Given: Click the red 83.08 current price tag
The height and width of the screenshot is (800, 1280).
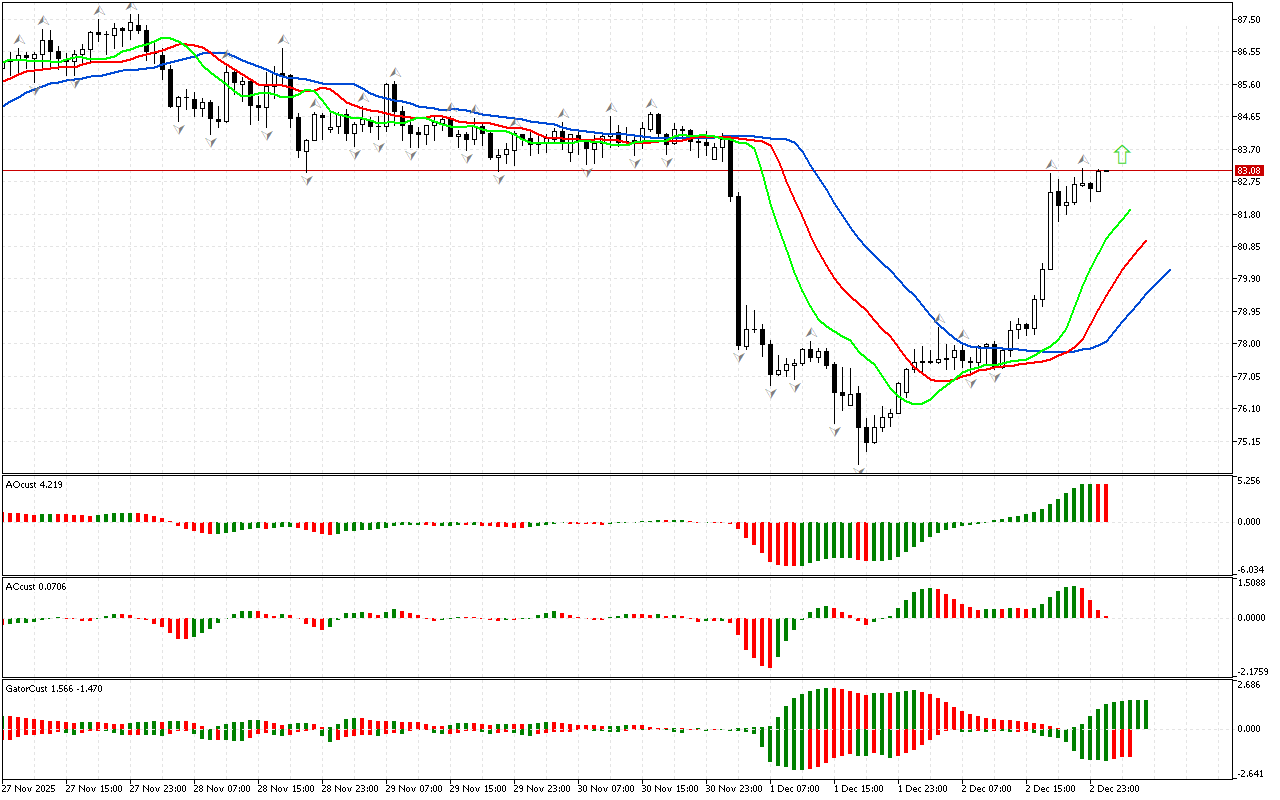Looking at the screenshot, I should click(1248, 171).
